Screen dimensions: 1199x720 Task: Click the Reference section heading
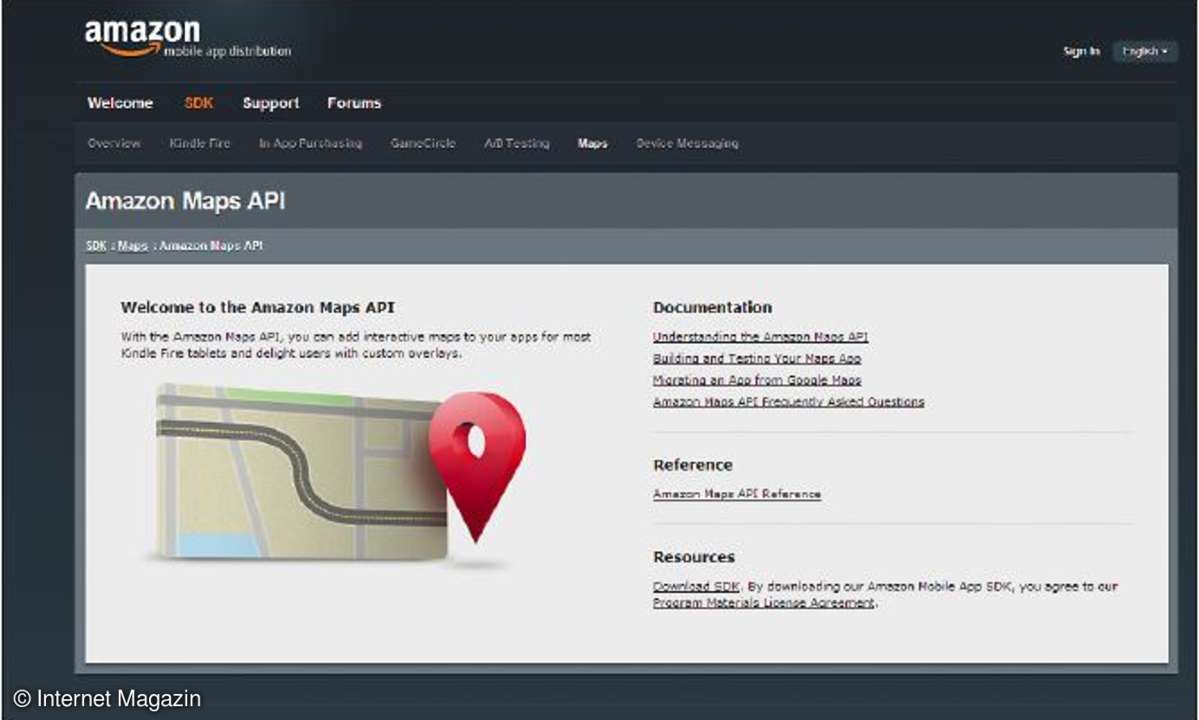[693, 465]
